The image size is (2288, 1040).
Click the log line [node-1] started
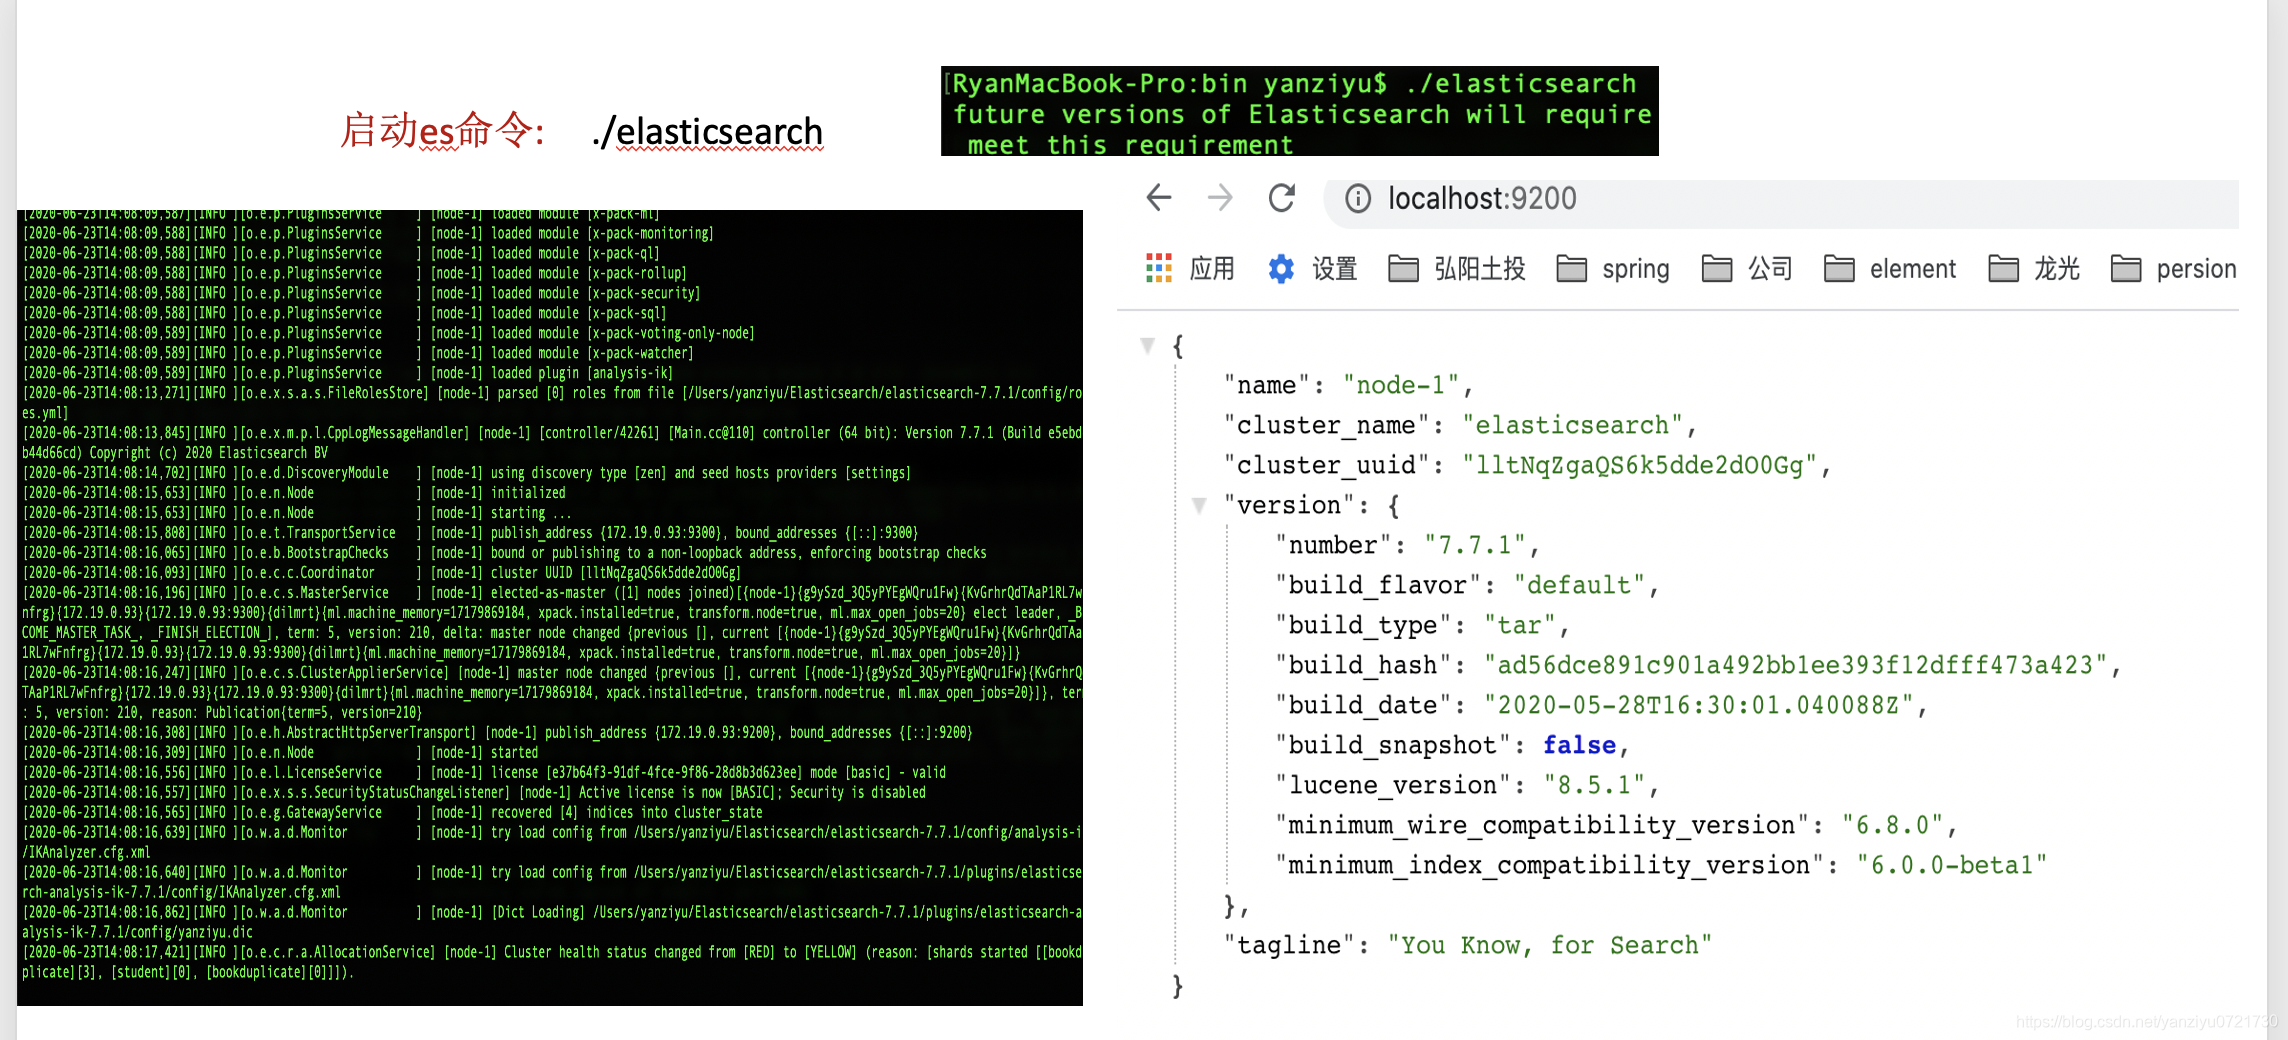coord(280,753)
